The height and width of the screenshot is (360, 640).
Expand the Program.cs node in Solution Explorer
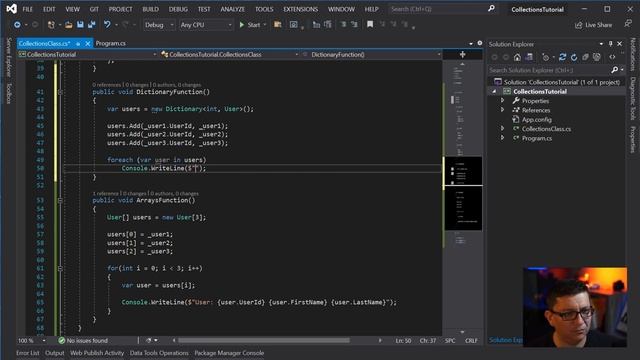(x=502, y=138)
